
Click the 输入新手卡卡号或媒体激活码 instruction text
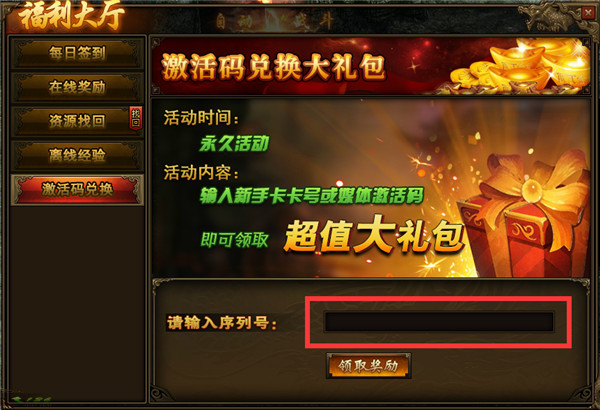(x=311, y=195)
